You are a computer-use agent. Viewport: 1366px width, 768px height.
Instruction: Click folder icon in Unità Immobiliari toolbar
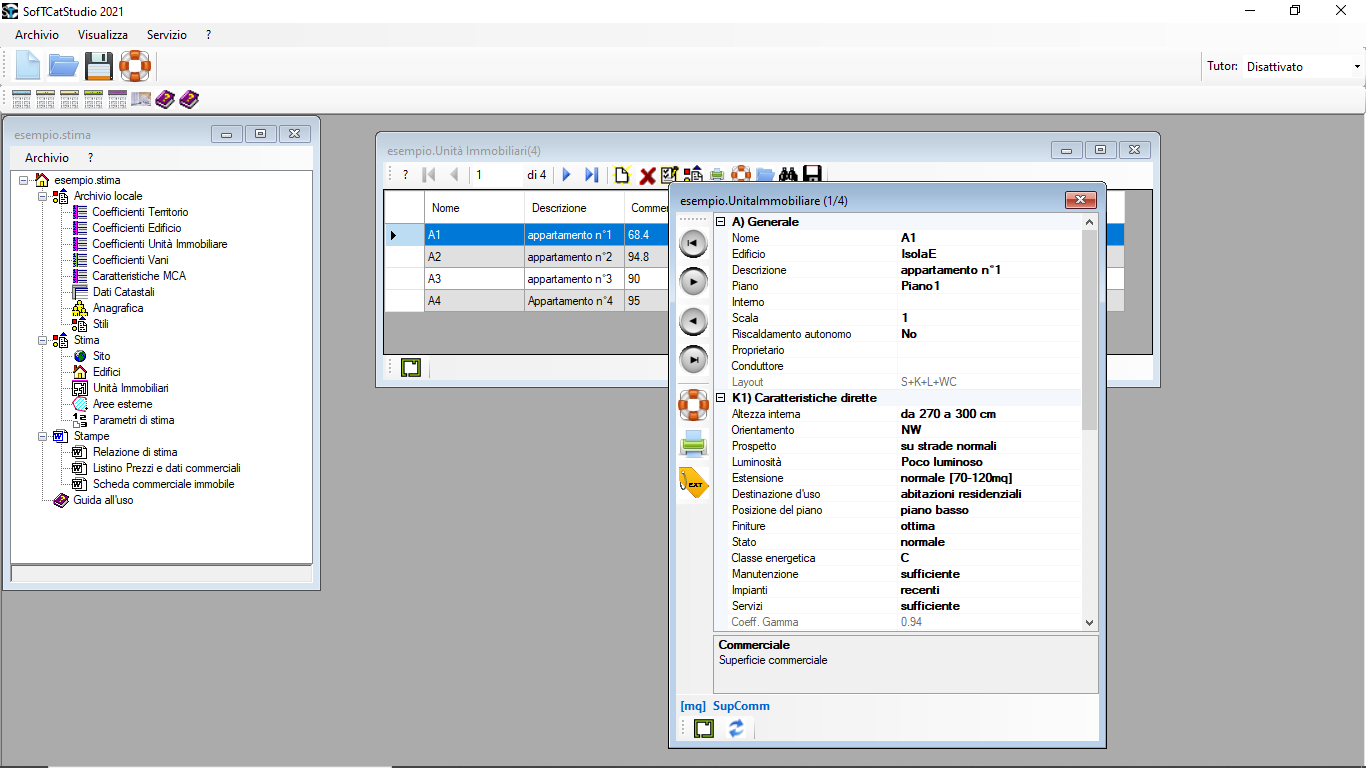[765, 175]
